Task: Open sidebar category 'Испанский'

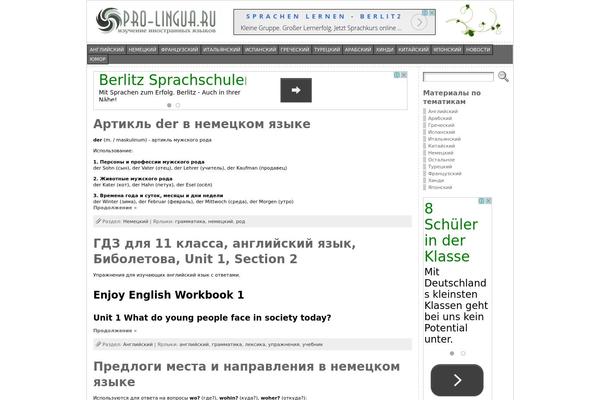Action: coord(442,132)
